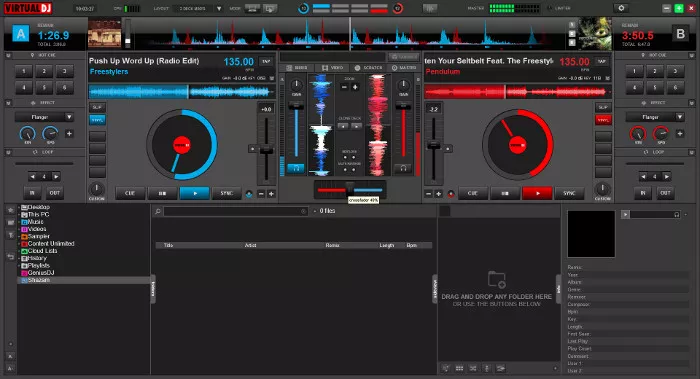The height and width of the screenshot is (379, 700).
Task: Toggle loop IN on deck A
Action: pyautogui.click(x=32, y=193)
